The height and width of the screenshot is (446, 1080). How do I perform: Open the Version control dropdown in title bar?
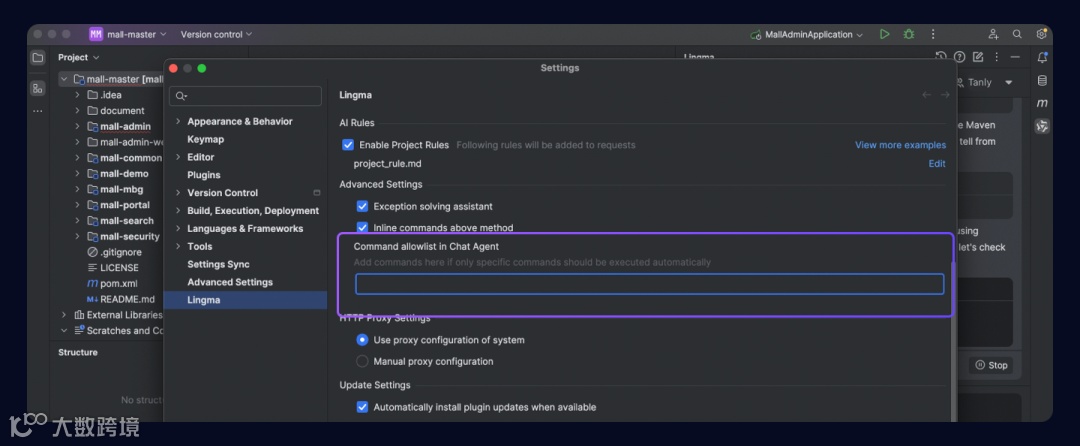(216, 34)
